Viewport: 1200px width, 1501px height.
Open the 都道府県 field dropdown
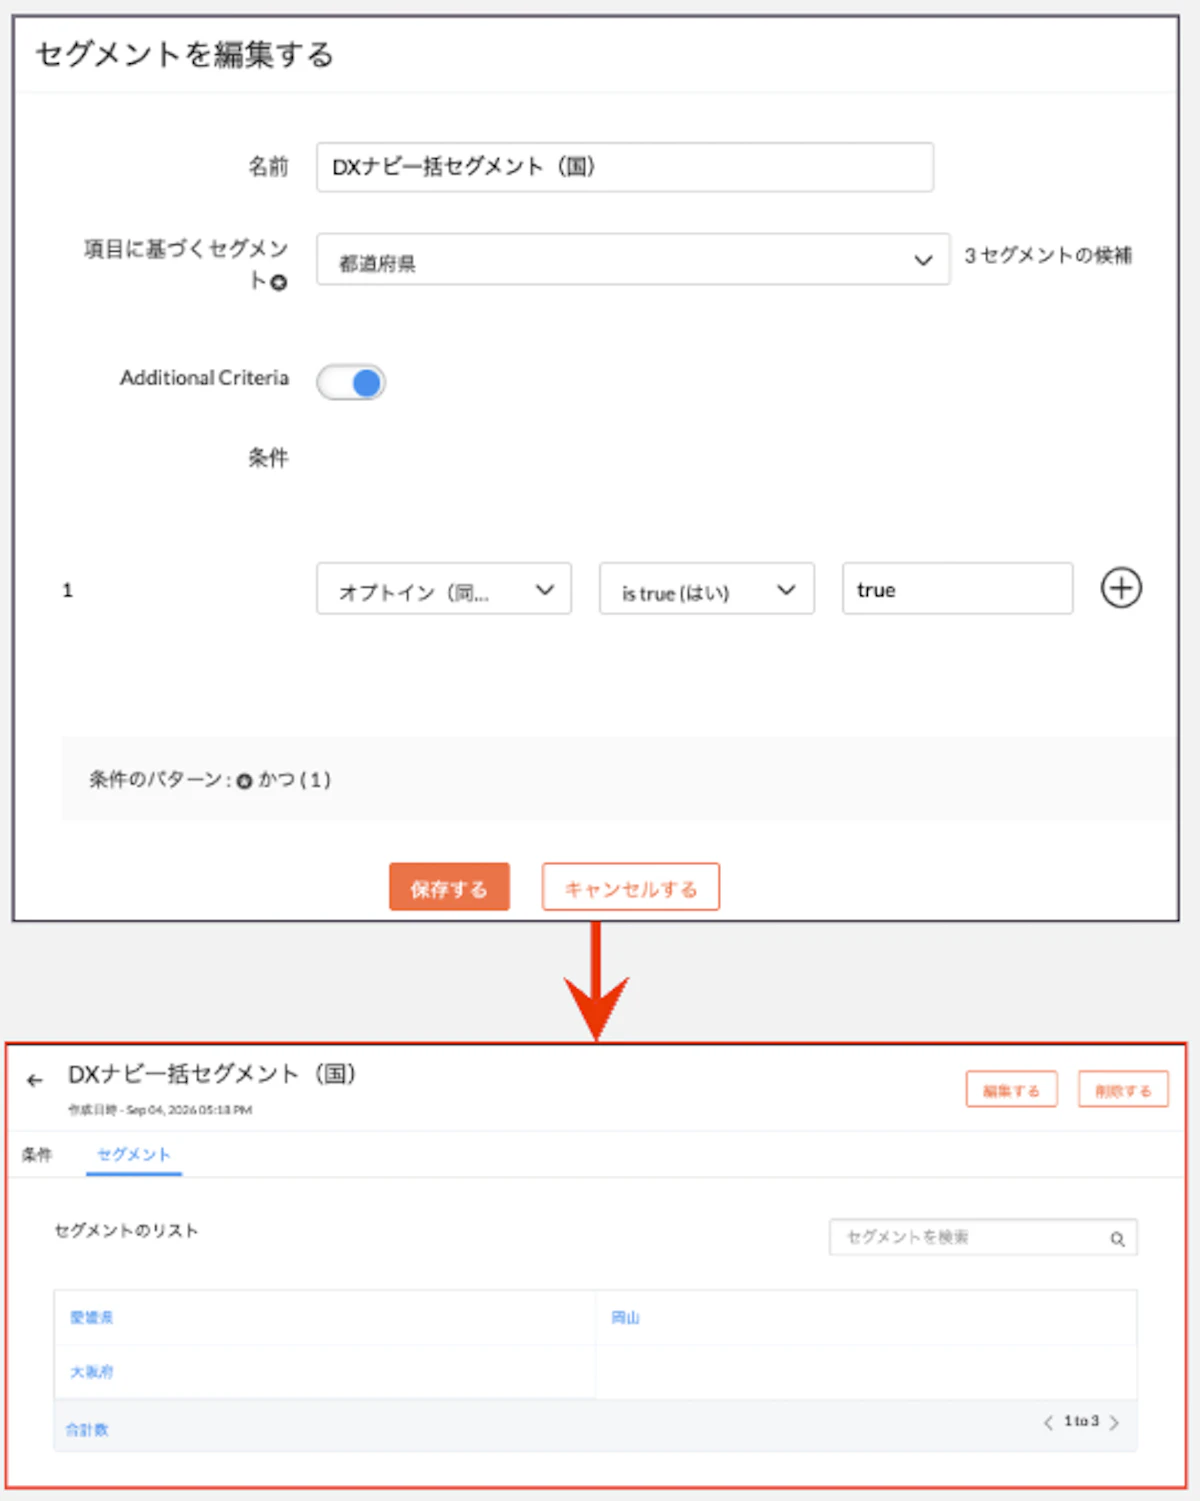coord(633,260)
